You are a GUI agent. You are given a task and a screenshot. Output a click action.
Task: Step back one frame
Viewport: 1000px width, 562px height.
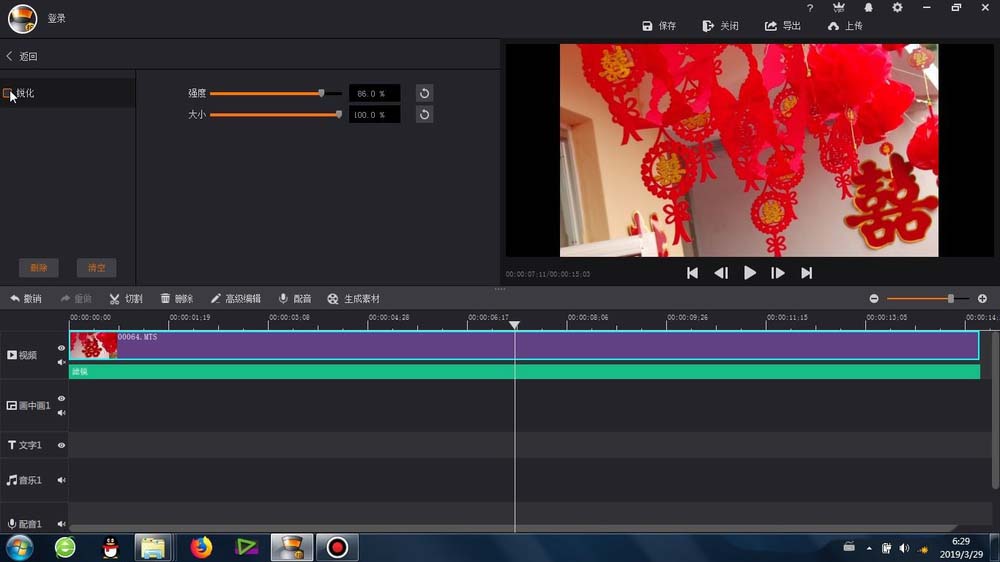[x=721, y=273]
